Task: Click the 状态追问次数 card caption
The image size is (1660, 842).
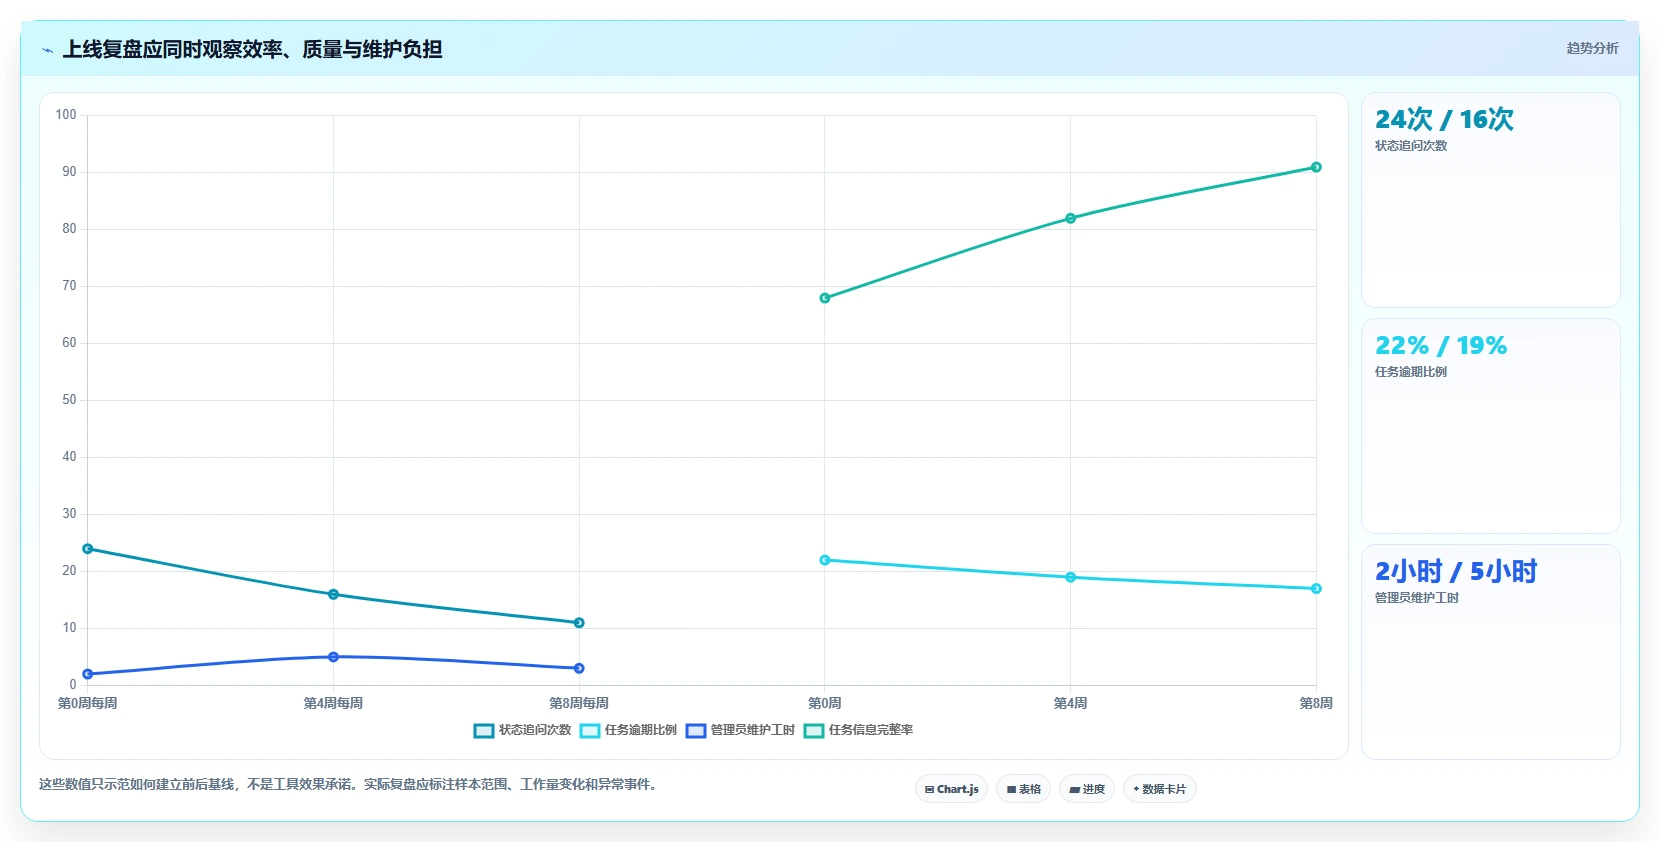Action: pyautogui.click(x=1411, y=146)
